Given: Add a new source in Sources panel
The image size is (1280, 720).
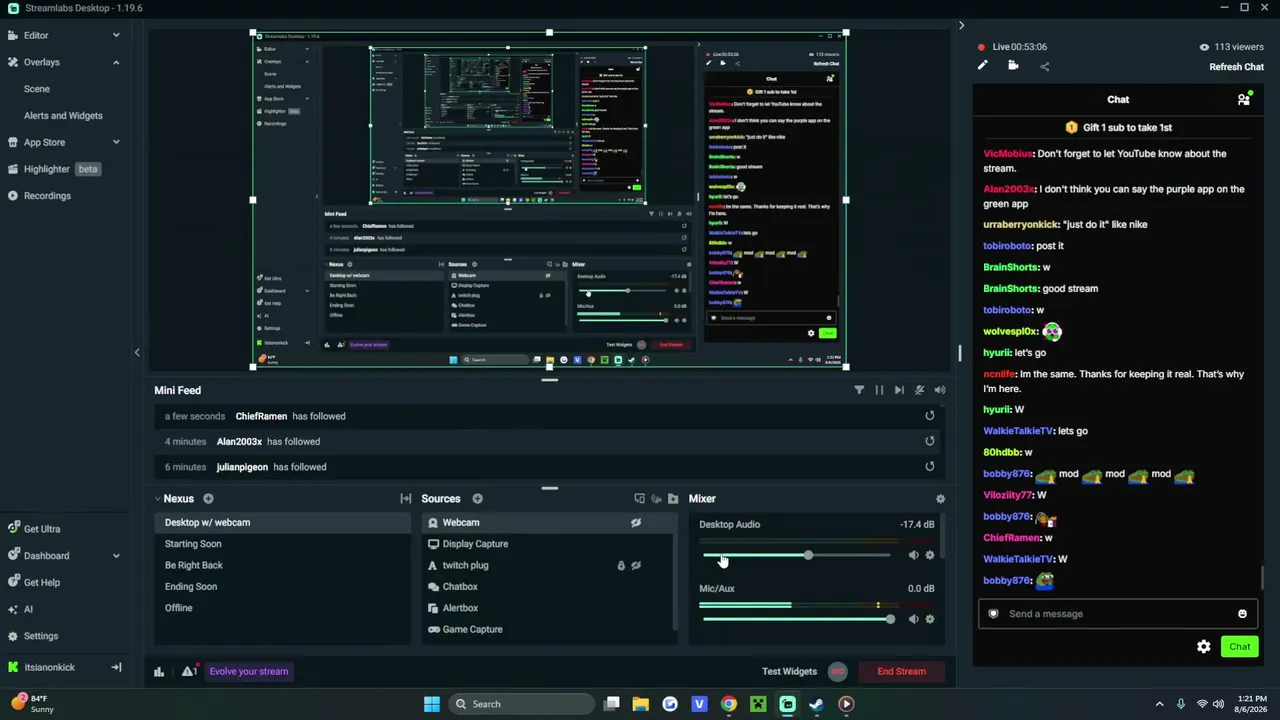Looking at the screenshot, I should click(x=477, y=499).
